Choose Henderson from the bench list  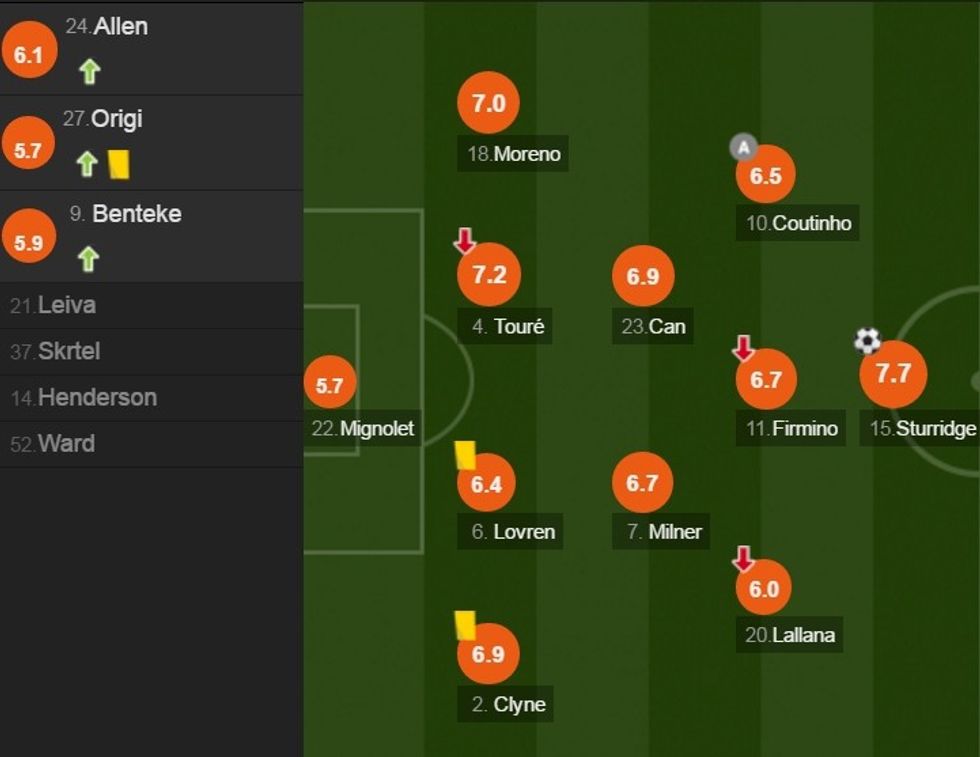pos(84,397)
